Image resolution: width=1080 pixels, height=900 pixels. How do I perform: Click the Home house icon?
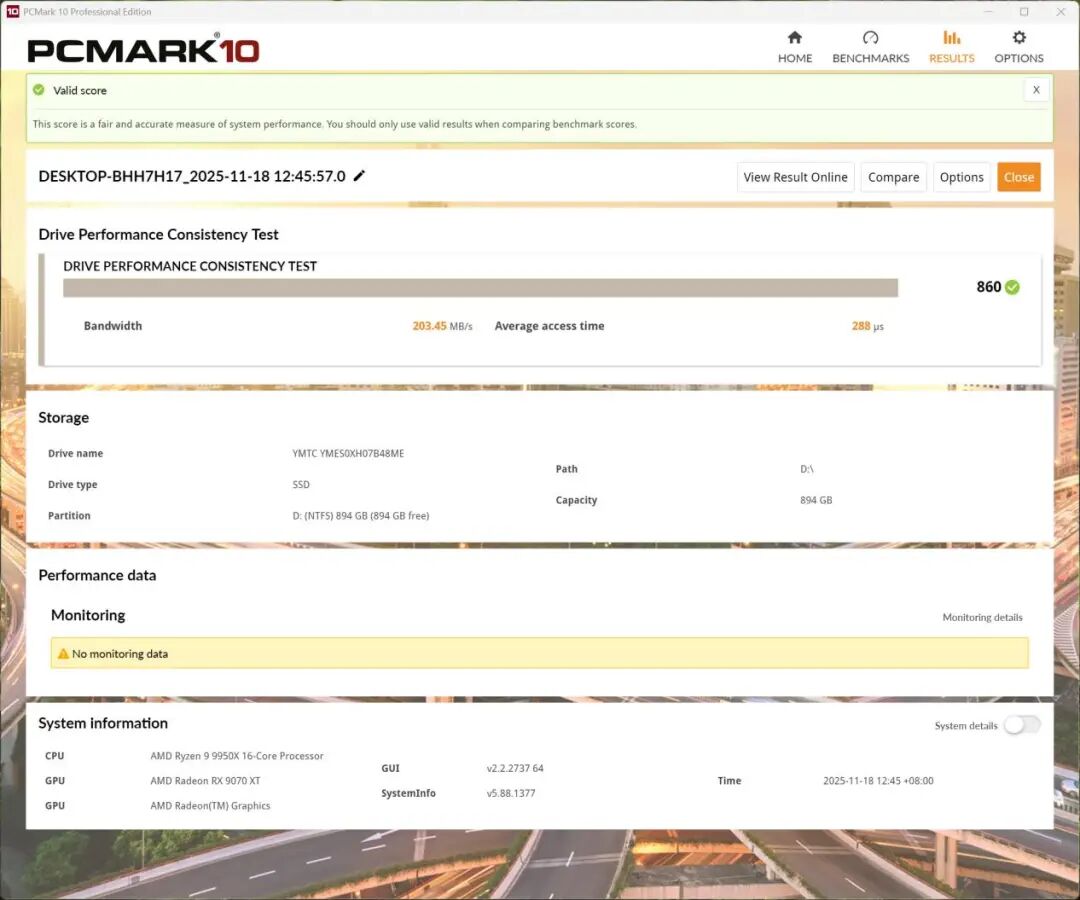pos(794,37)
